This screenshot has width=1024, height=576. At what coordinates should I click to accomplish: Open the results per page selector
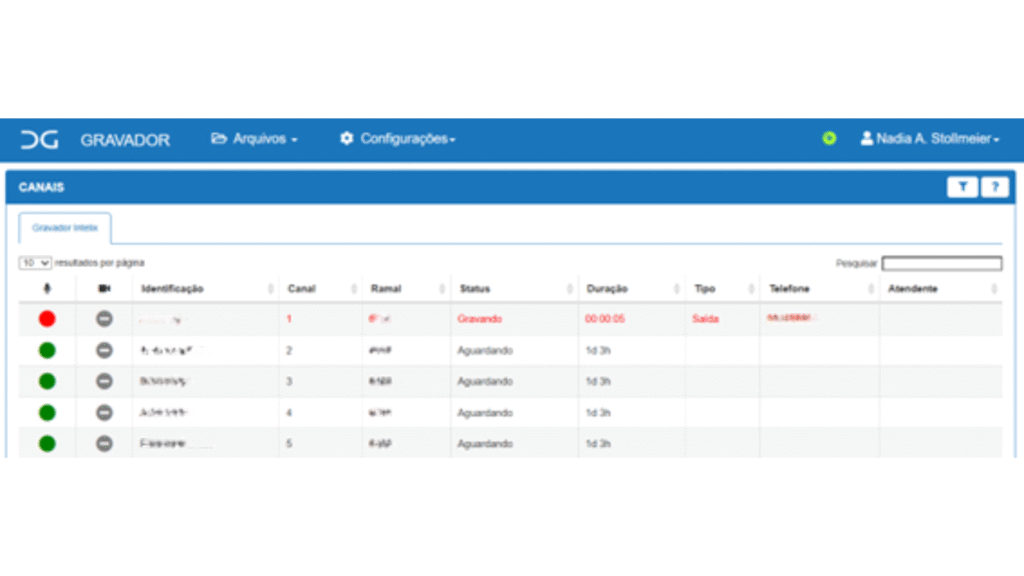pos(36,263)
